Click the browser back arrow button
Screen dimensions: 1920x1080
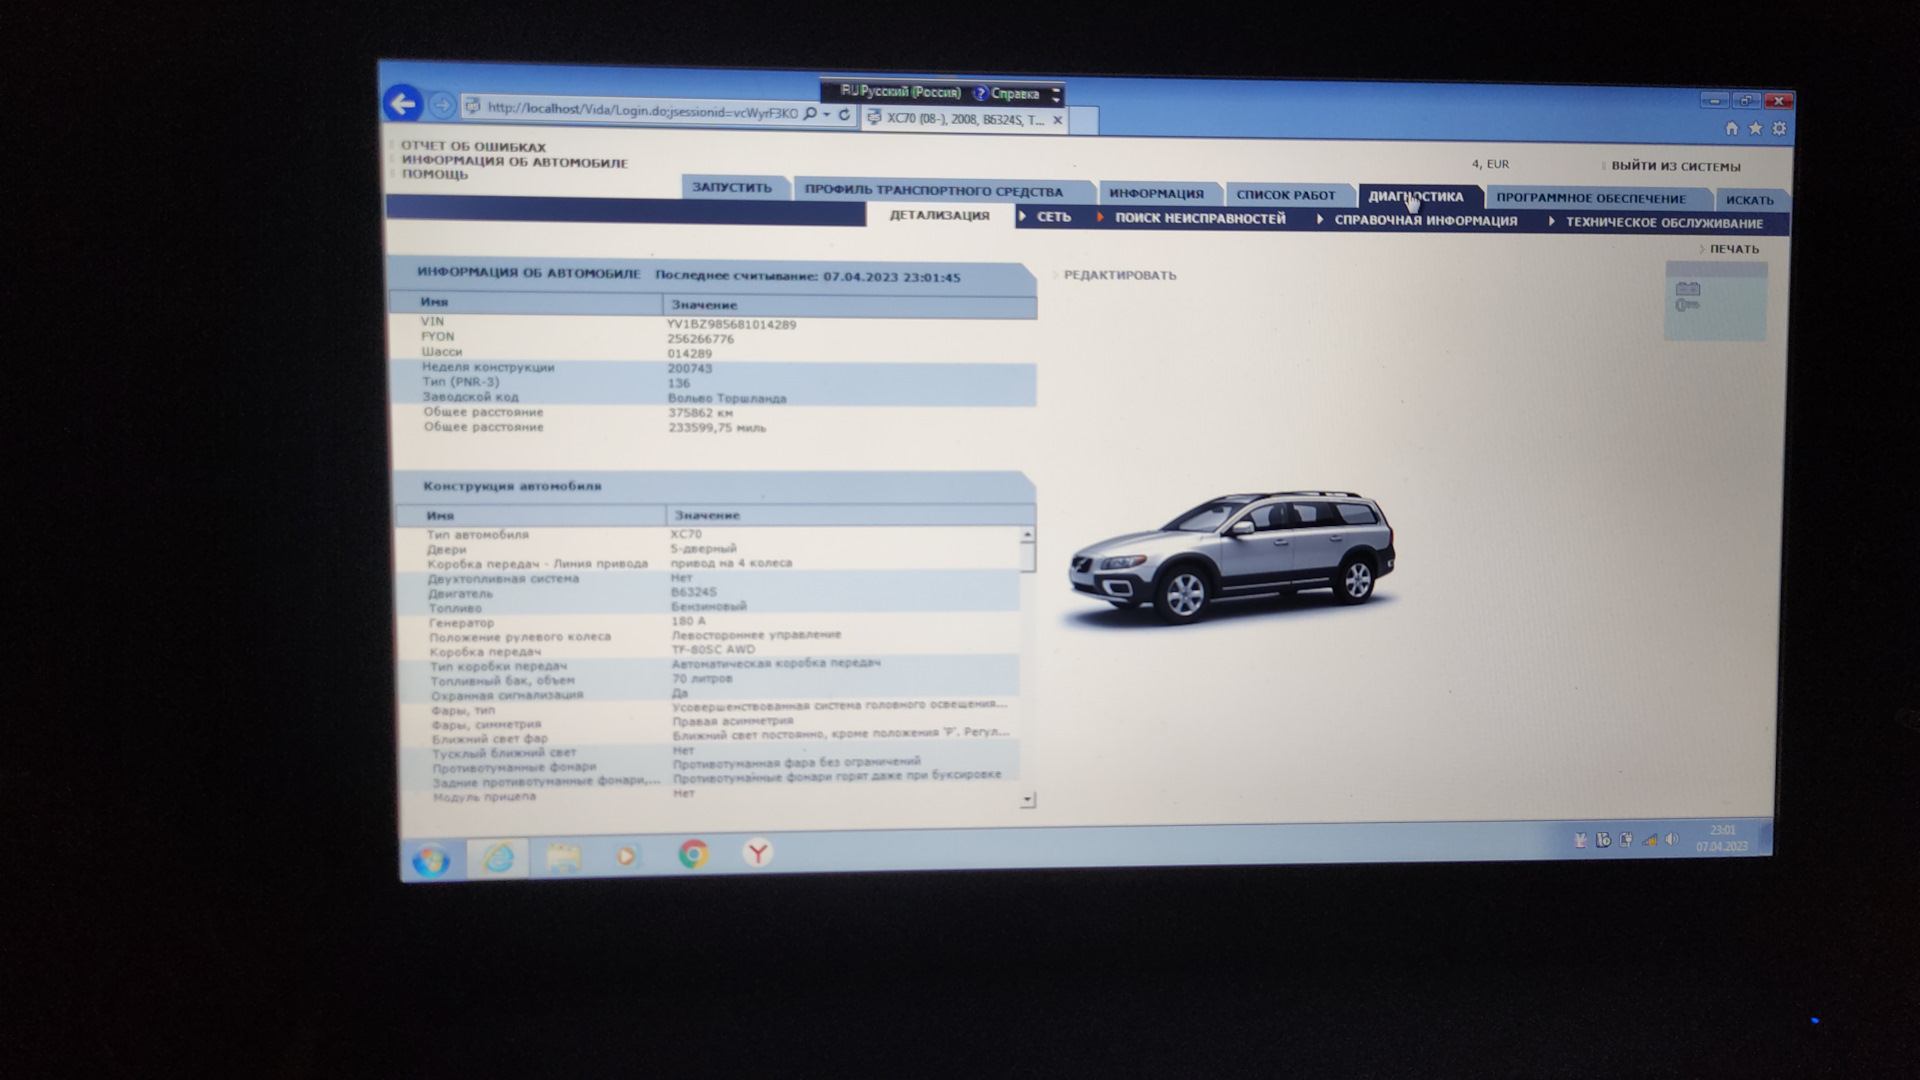(402, 104)
